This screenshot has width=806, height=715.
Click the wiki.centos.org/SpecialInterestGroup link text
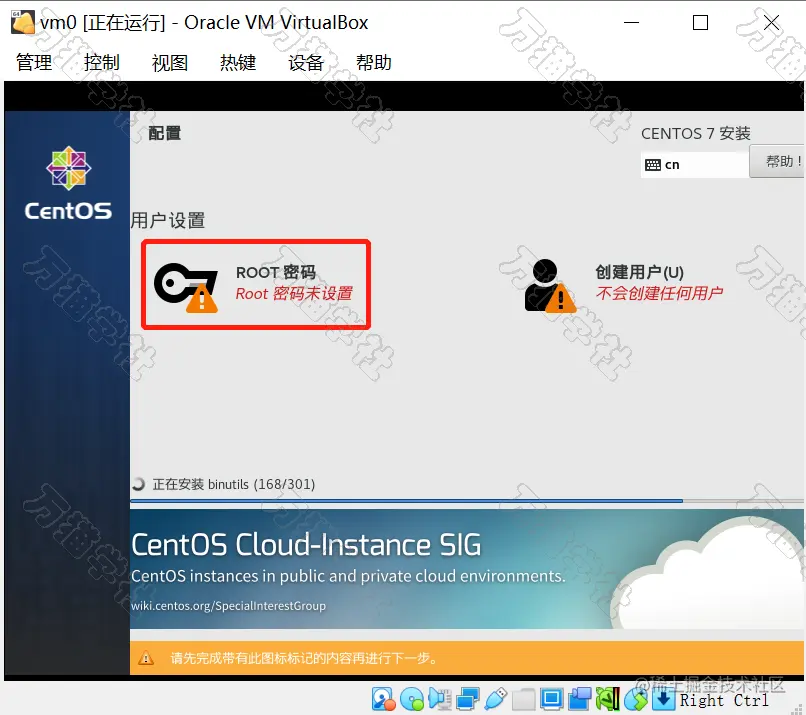(x=228, y=606)
